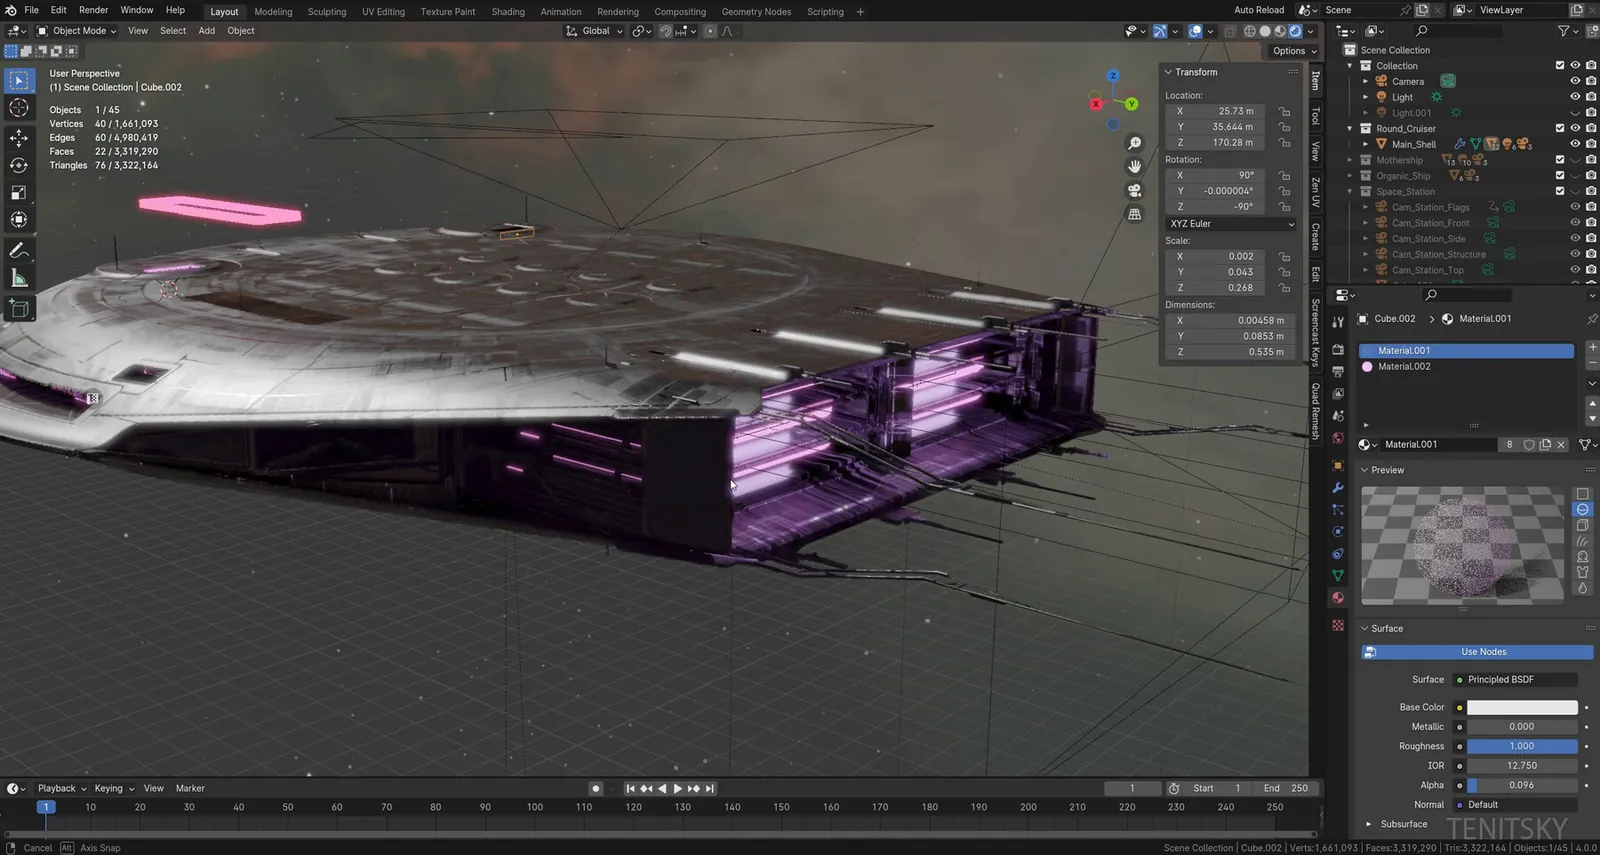Click the End frame field

click(x=1286, y=788)
